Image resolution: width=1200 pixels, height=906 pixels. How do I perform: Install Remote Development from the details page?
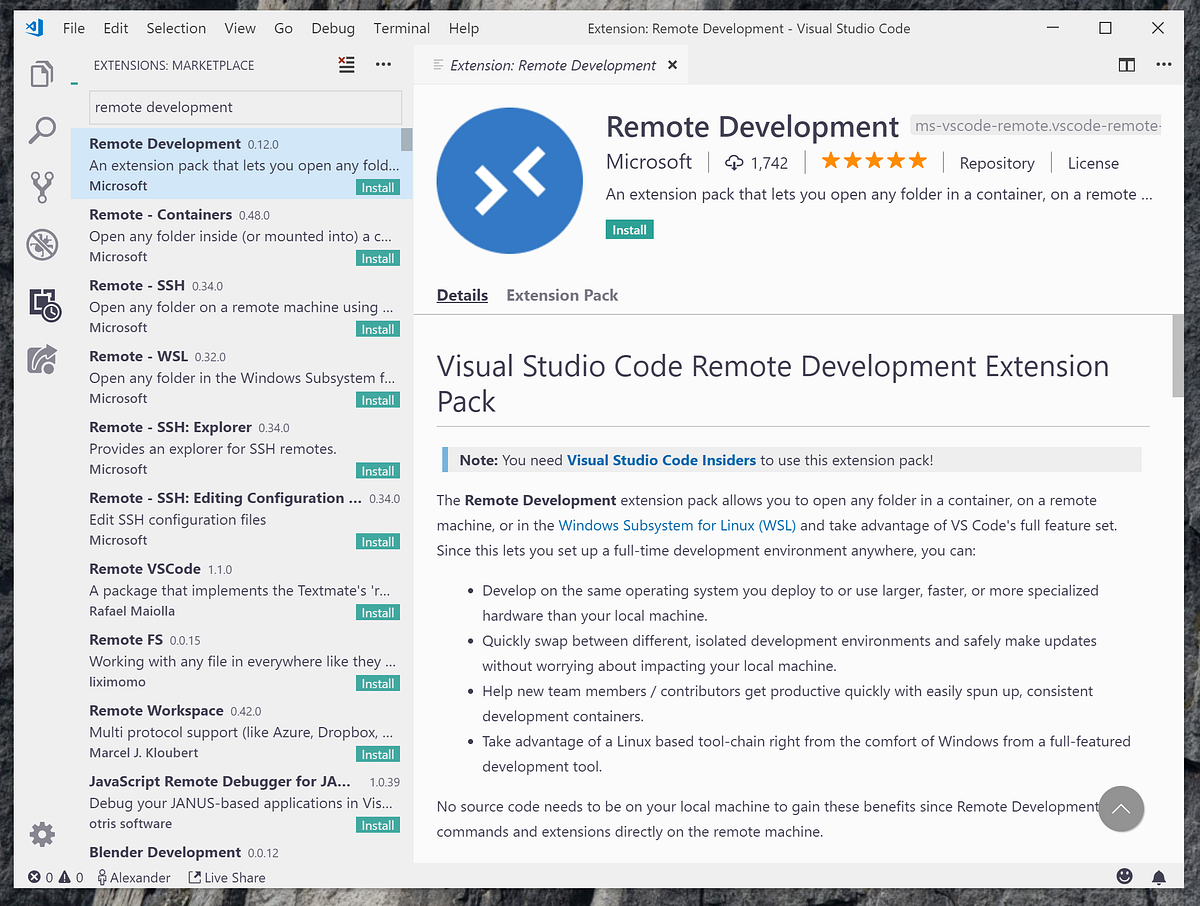tap(629, 230)
